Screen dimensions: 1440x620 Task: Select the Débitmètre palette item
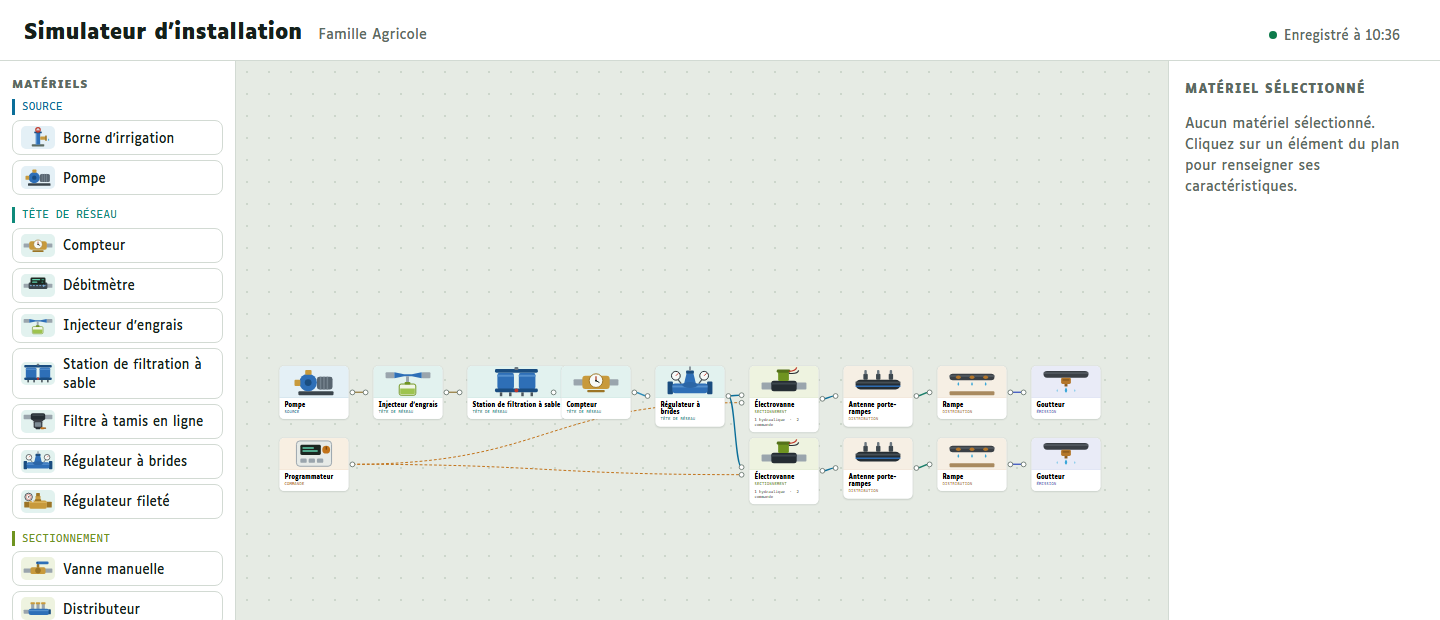117,285
